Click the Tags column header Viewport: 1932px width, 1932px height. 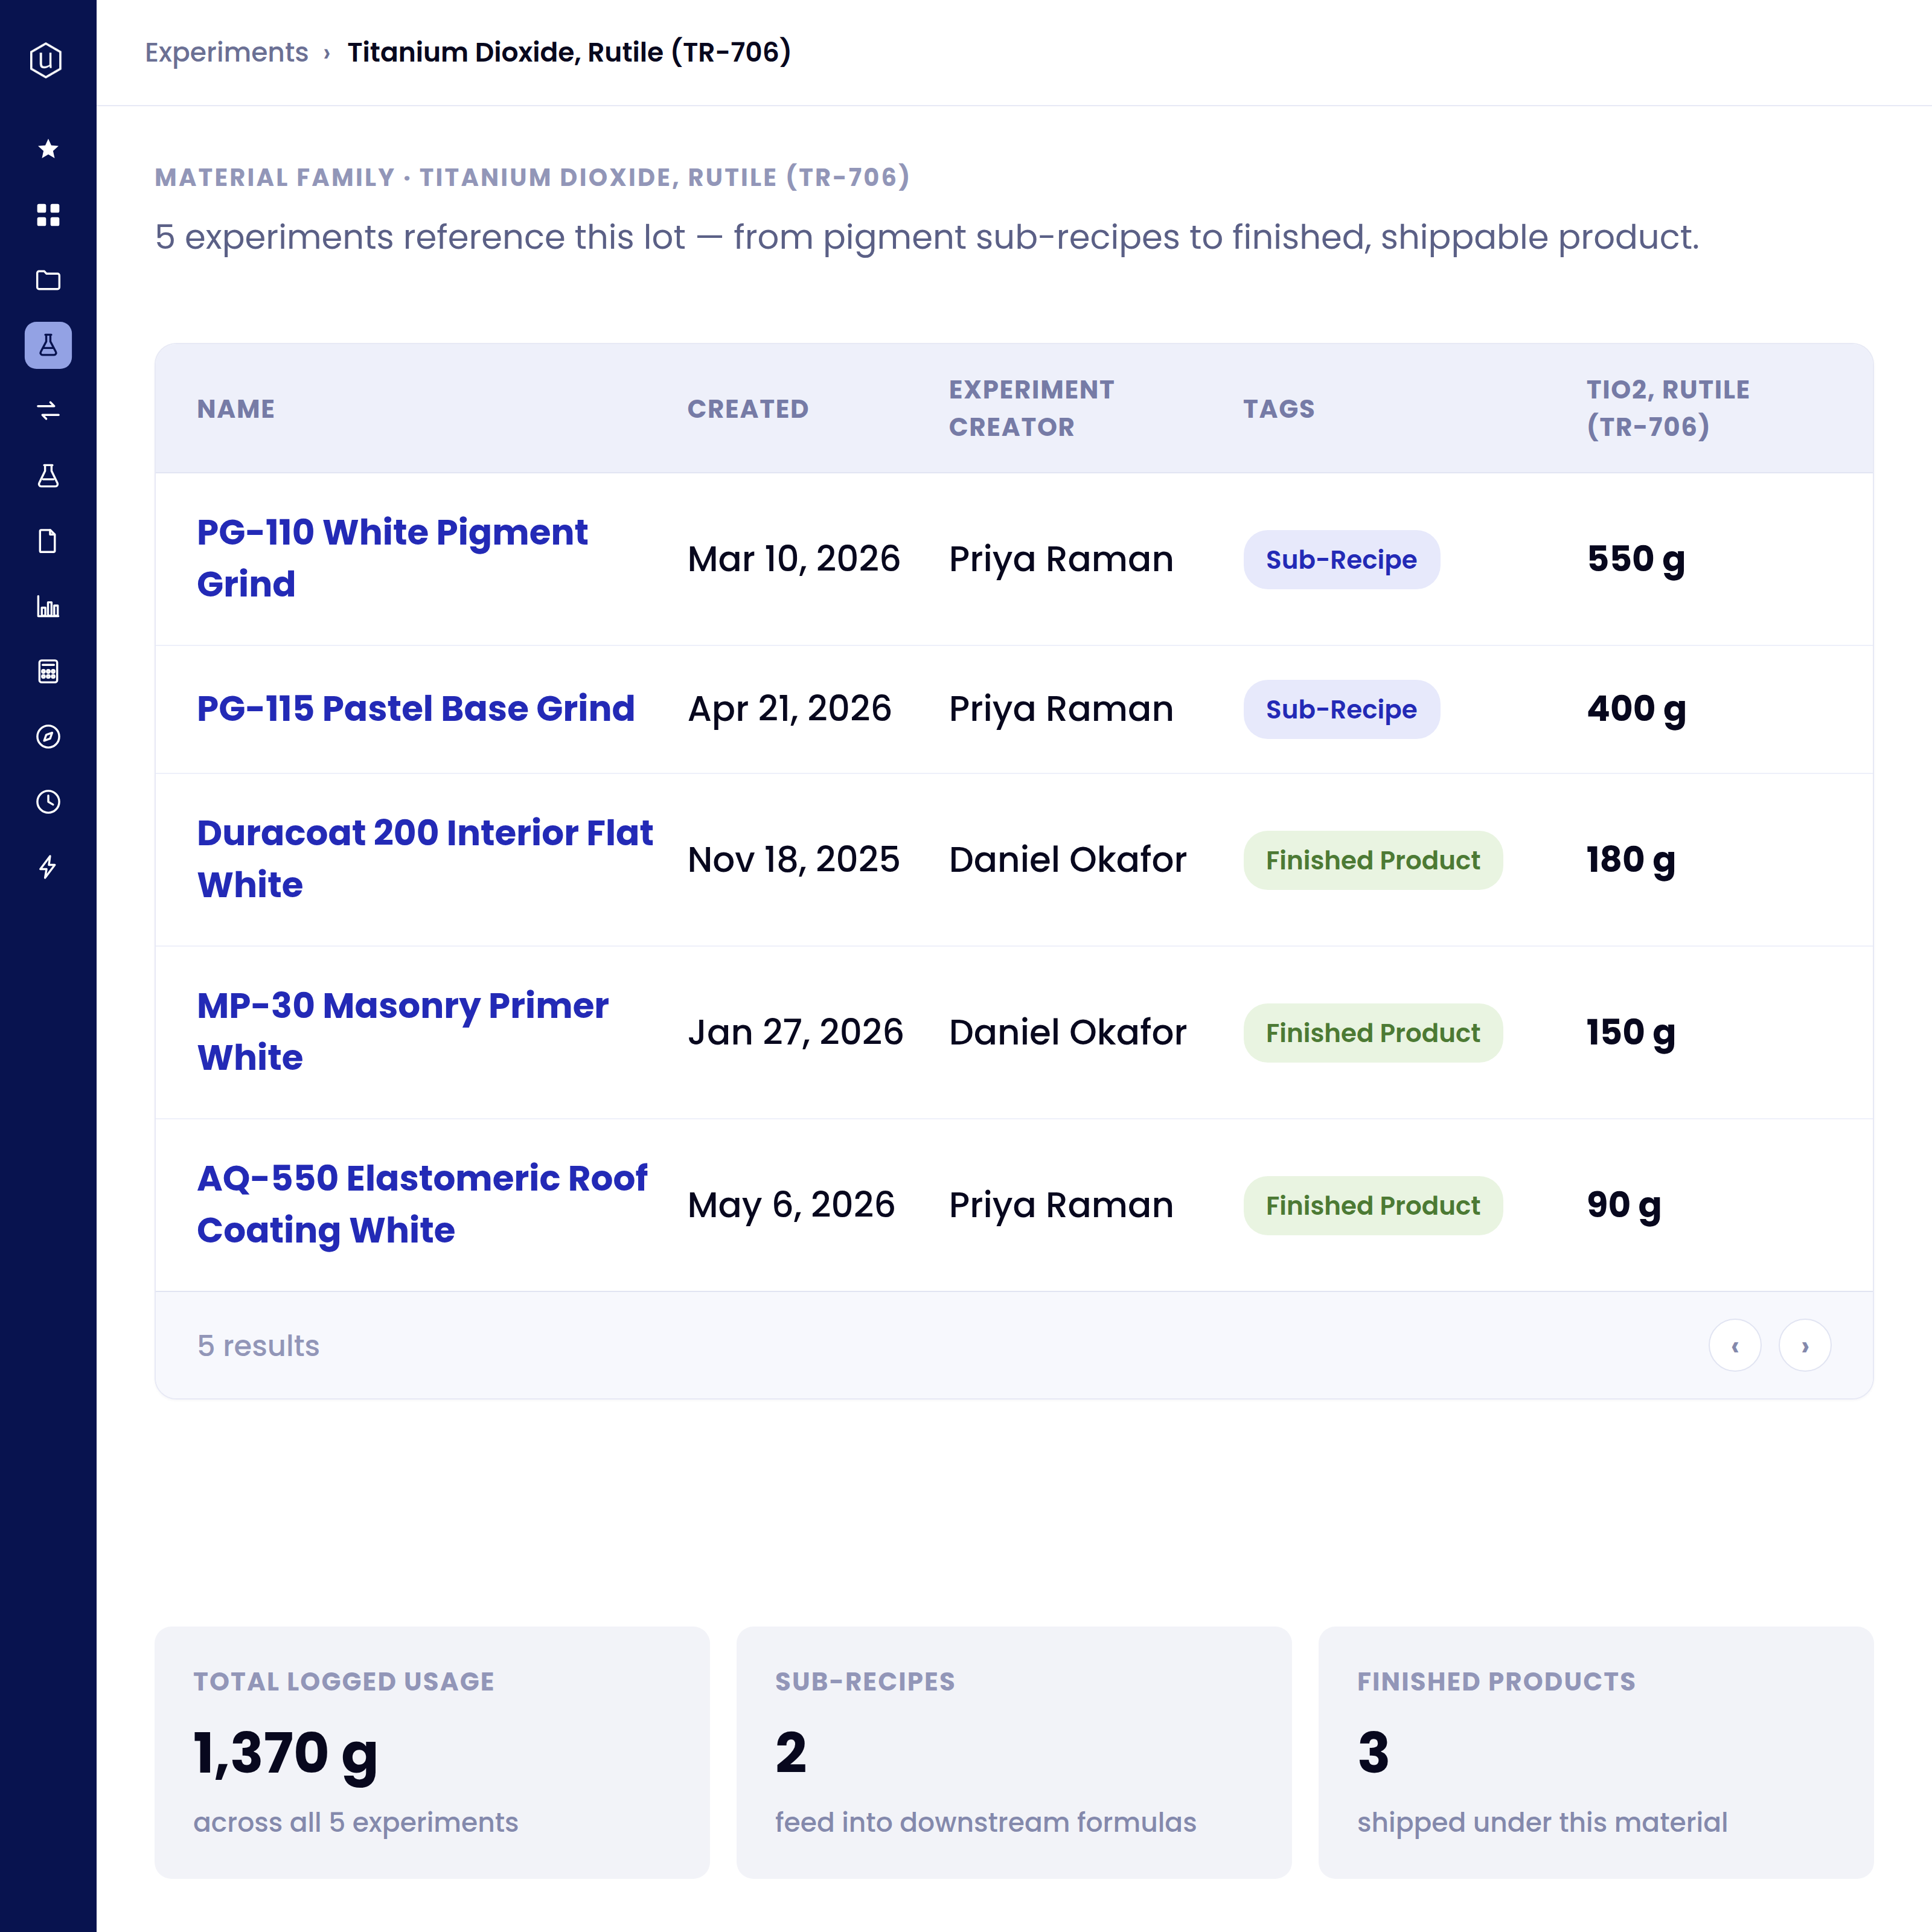tap(1279, 409)
